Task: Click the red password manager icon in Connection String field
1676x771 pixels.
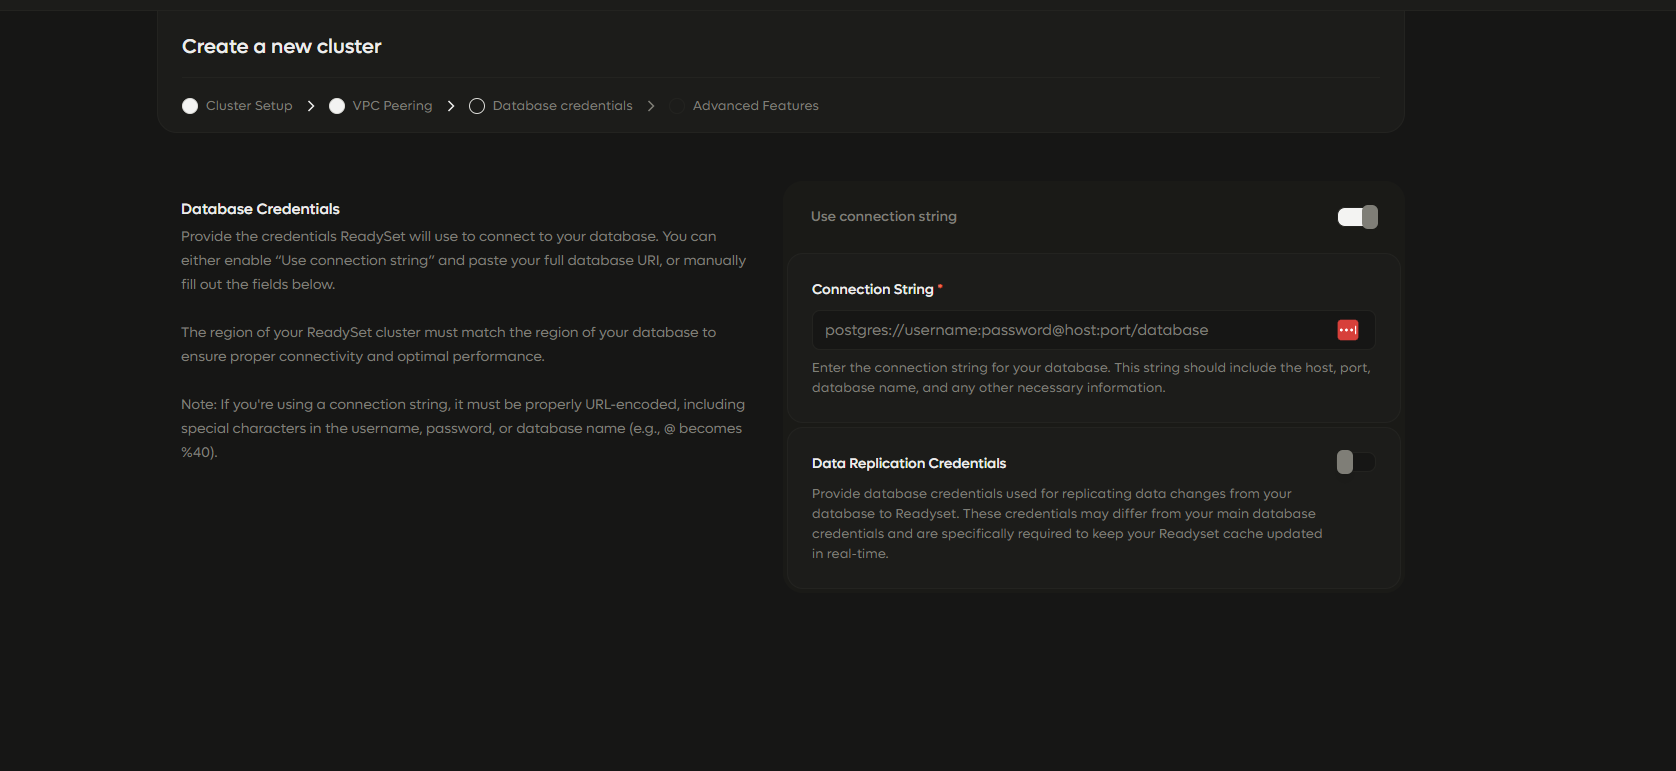Action: pos(1348,330)
